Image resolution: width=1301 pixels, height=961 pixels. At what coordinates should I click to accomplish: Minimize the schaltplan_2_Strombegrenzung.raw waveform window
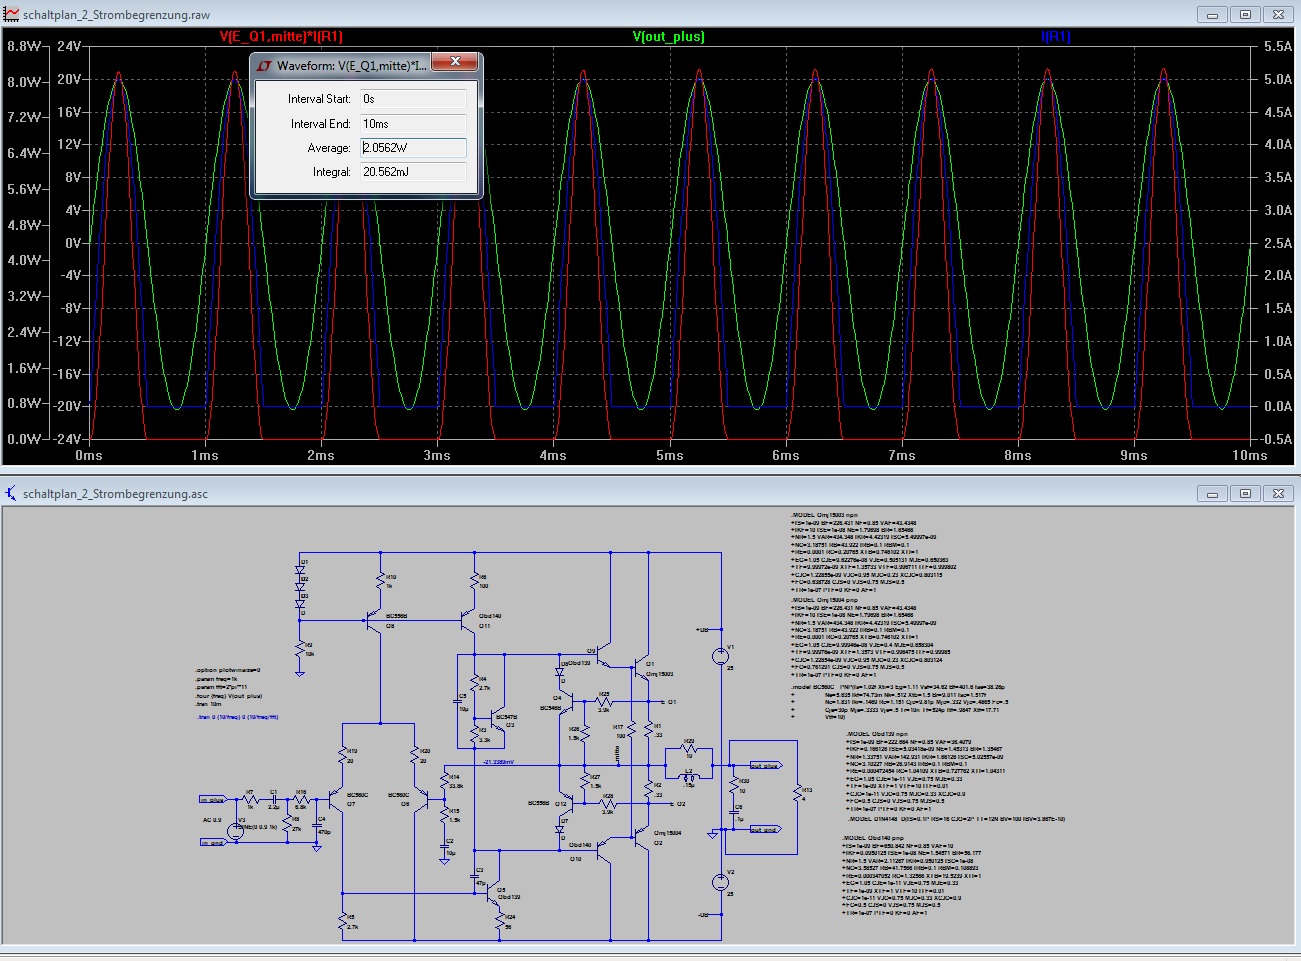pyautogui.click(x=1213, y=15)
